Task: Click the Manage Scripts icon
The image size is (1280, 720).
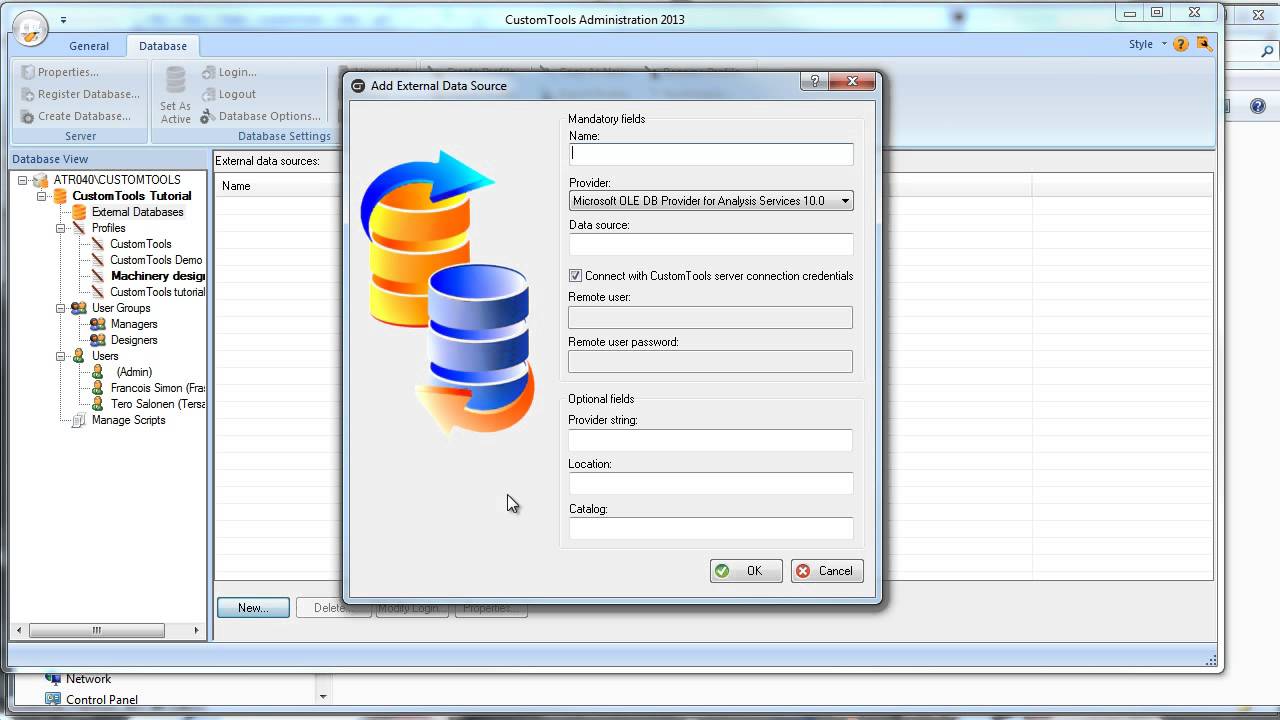Action: coord(79,420)
